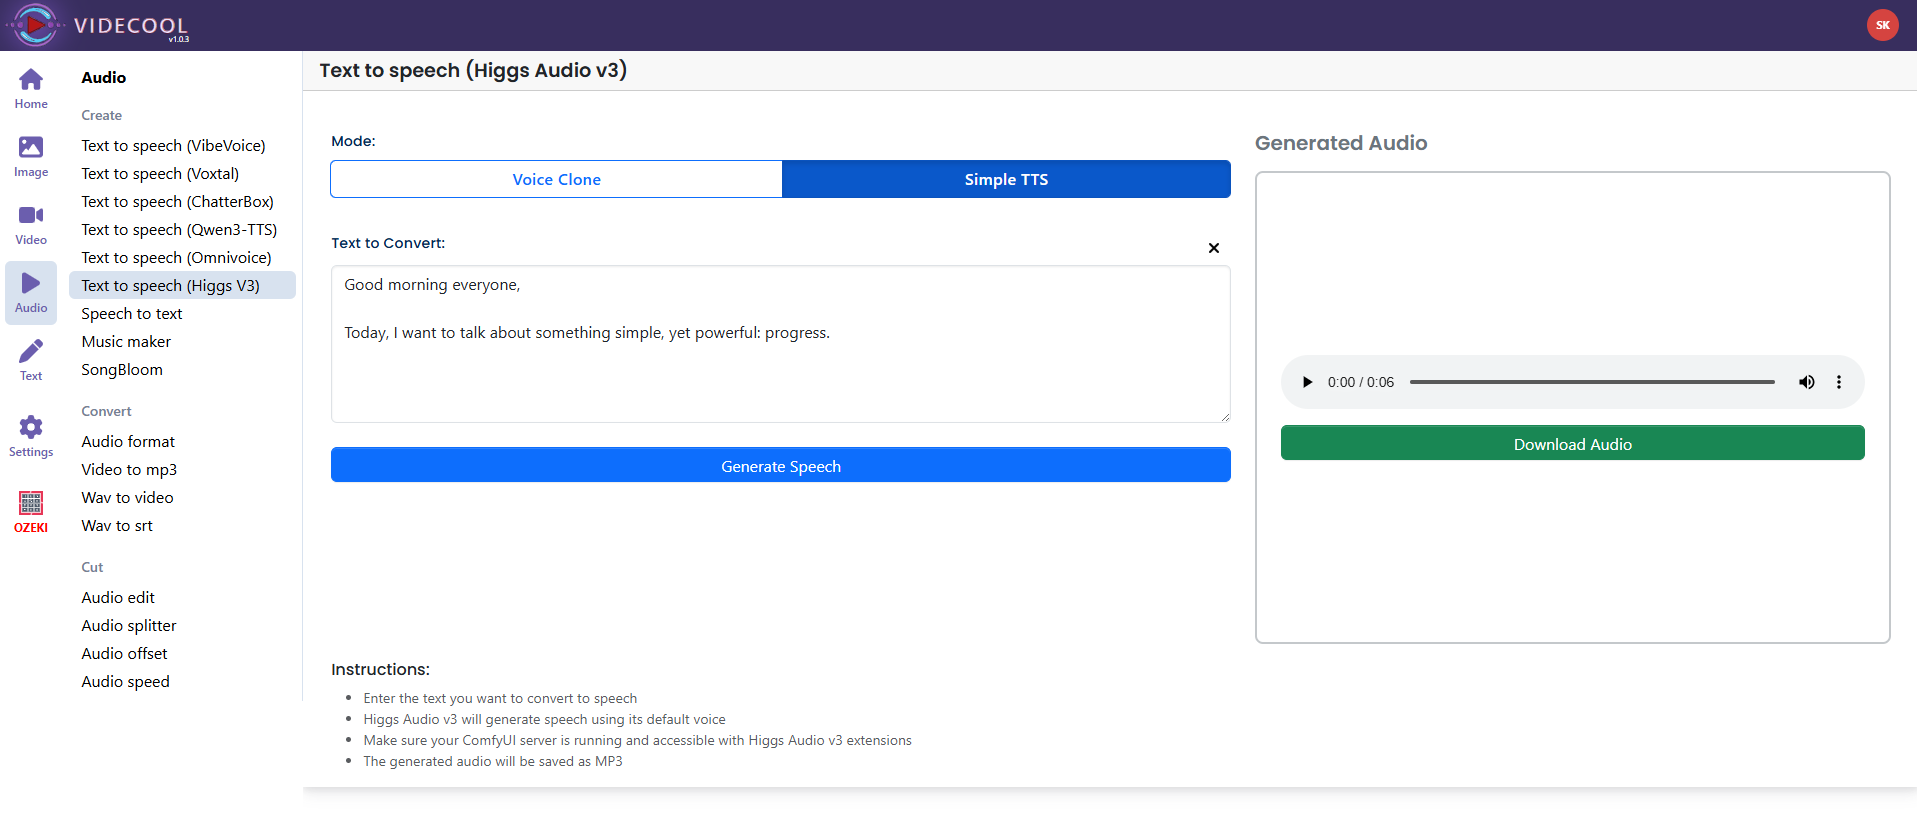Open Audio speed tool
1917x833 pixels.
[x=125, y=682]
